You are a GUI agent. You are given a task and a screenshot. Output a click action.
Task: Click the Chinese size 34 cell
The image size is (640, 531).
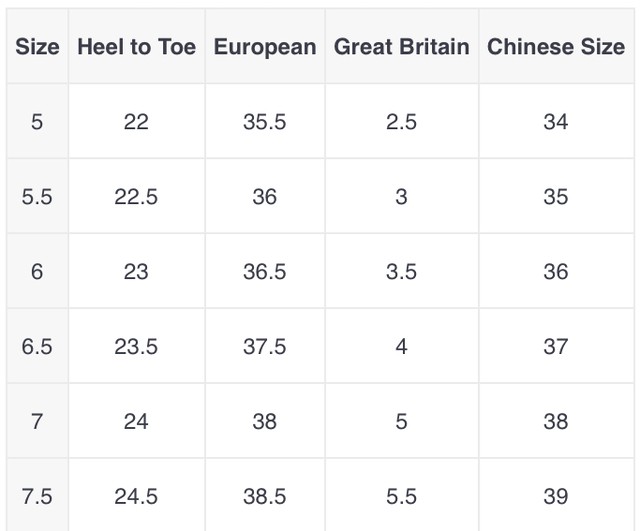(x=556, y=121)
